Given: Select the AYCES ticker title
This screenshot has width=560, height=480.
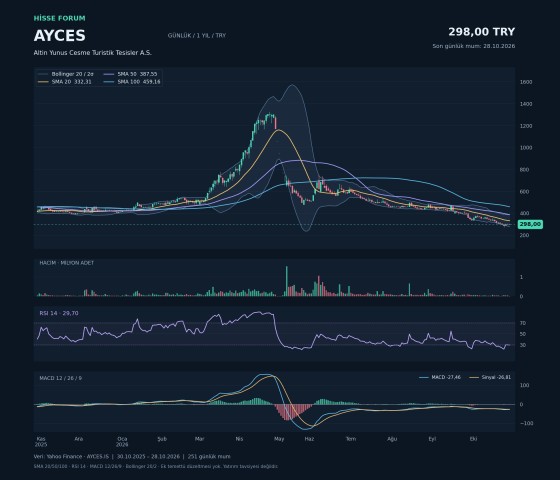Looking at the screenshot, I should pyautogui.click(x=60, y=36).
